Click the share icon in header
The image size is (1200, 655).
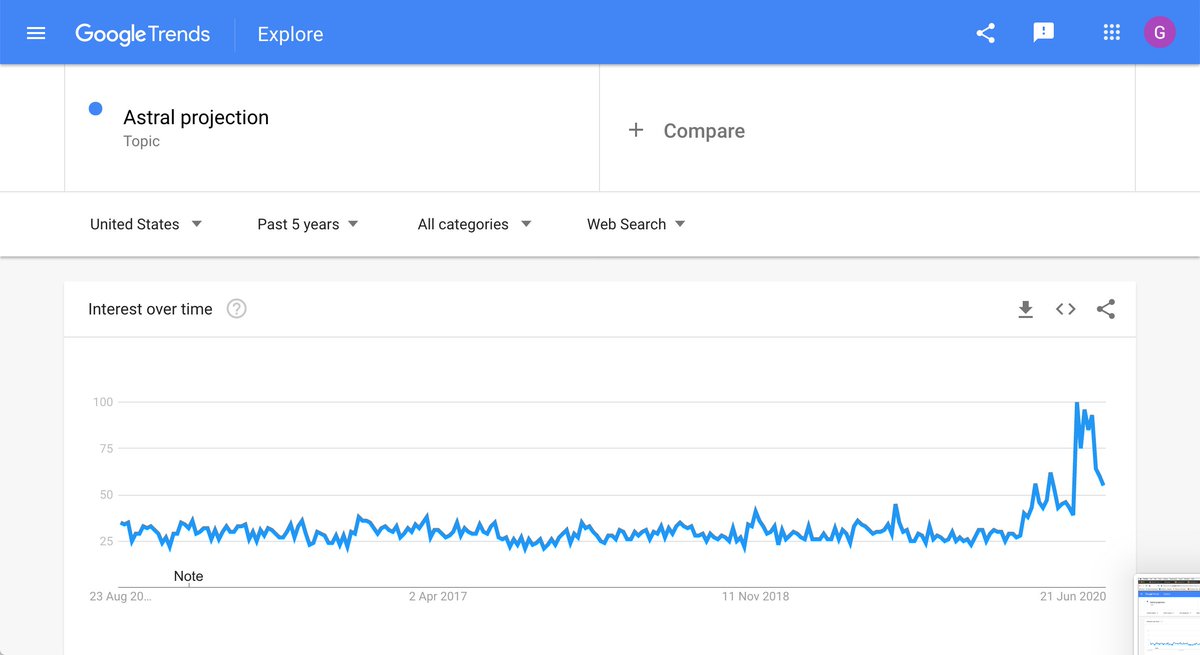[x=985, y=33]
